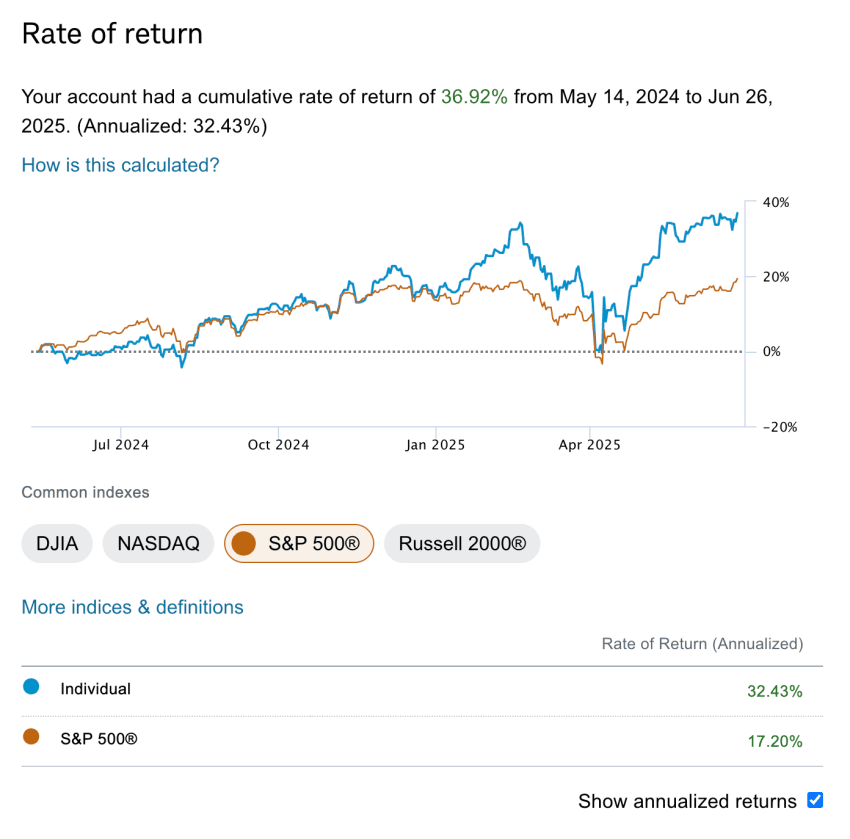Click the Jul 2024 axis label
The height and width of the screenshot is (839, 850).
pyautogui.click(x=119, y=445)
